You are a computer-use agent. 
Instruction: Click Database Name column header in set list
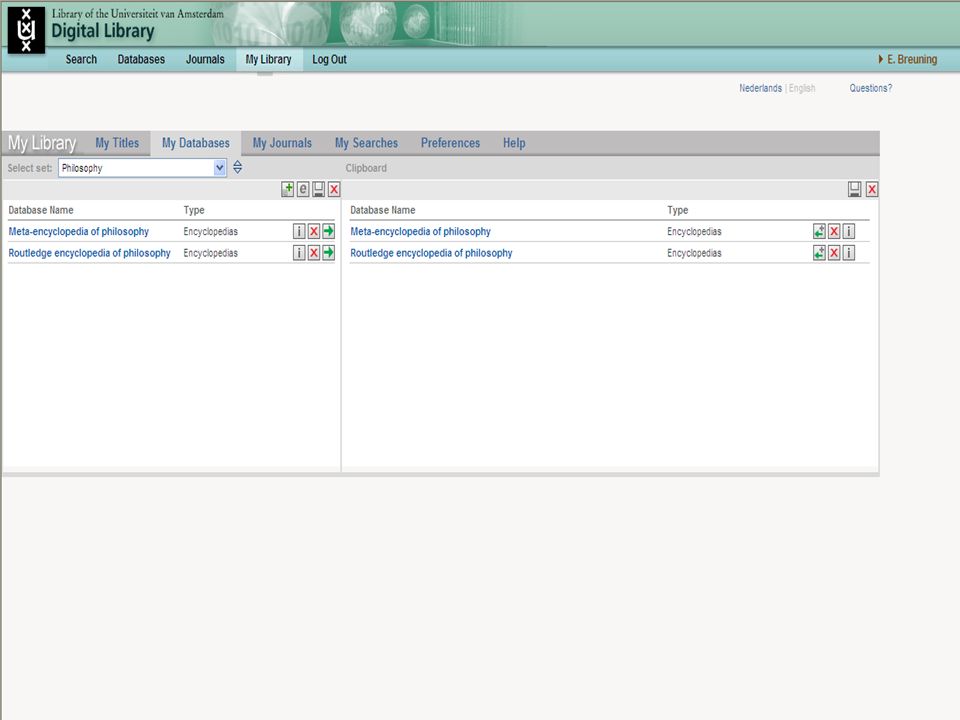pyautogui.click(x=41, y=210)
